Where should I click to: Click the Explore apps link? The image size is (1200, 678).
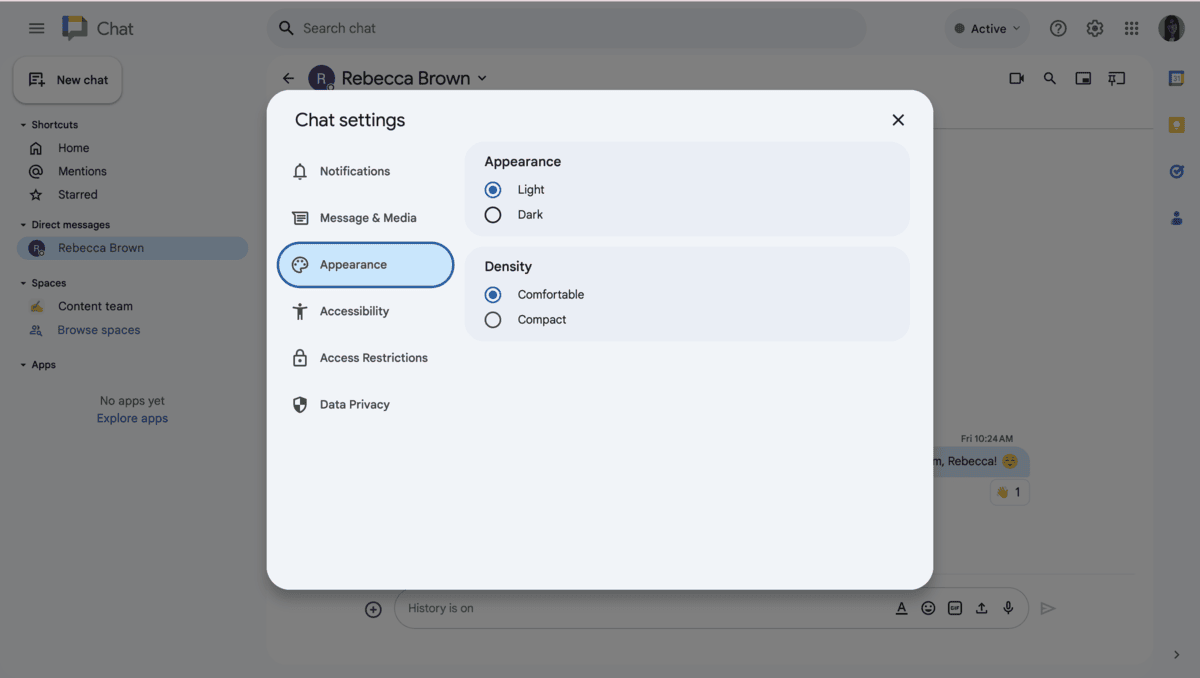[132, 418]
